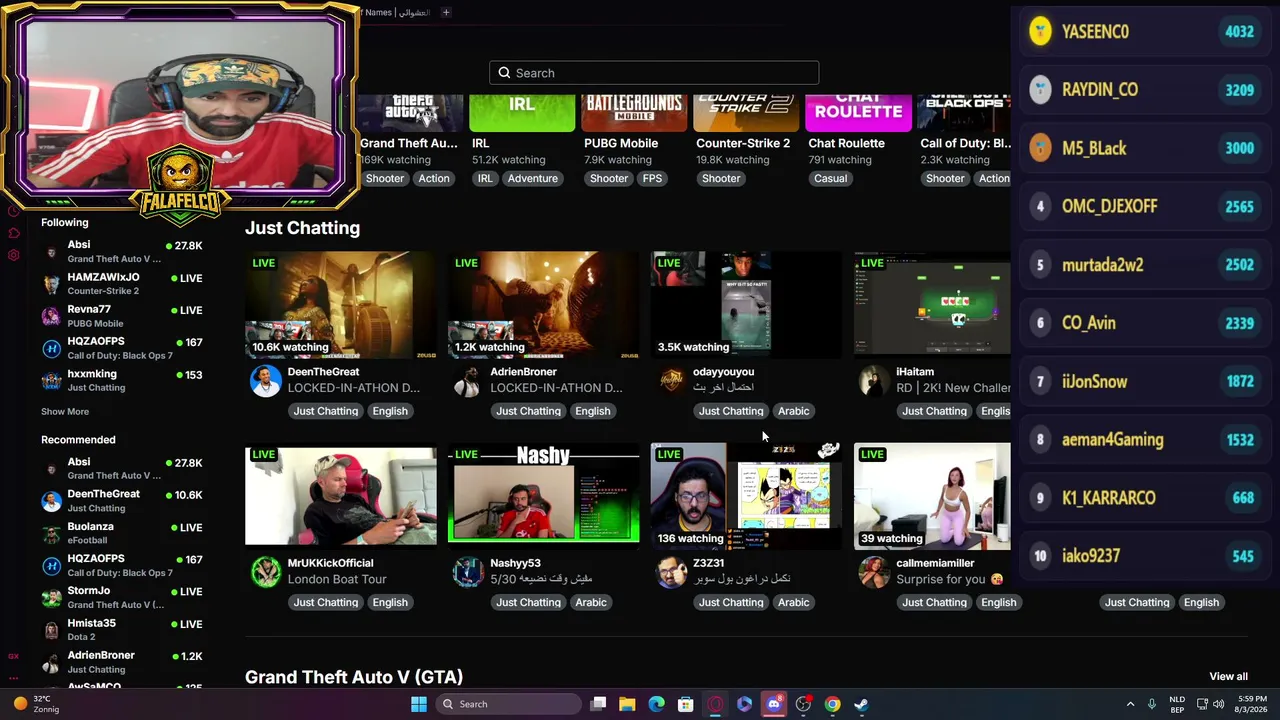Image resolution: width=1280 pixels, height=720 pixels.
Task: Open the Windows taskbar Search box
Action: click(x=510, y=704)
